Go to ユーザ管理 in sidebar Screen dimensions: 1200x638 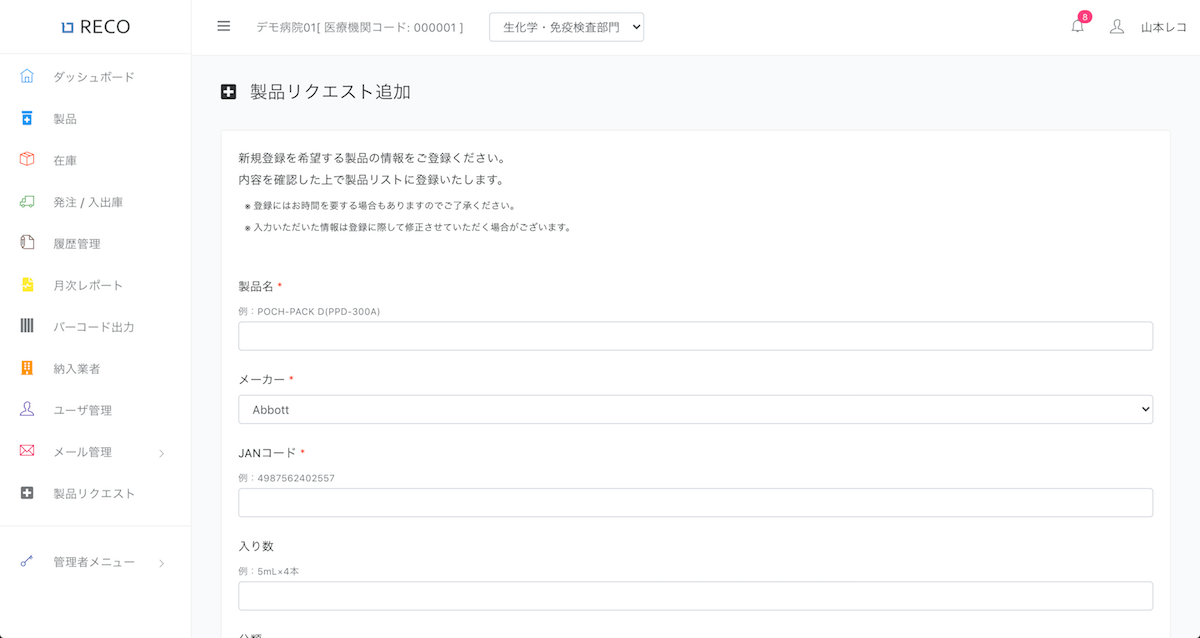pyautogui.click(x=82, y=410)
